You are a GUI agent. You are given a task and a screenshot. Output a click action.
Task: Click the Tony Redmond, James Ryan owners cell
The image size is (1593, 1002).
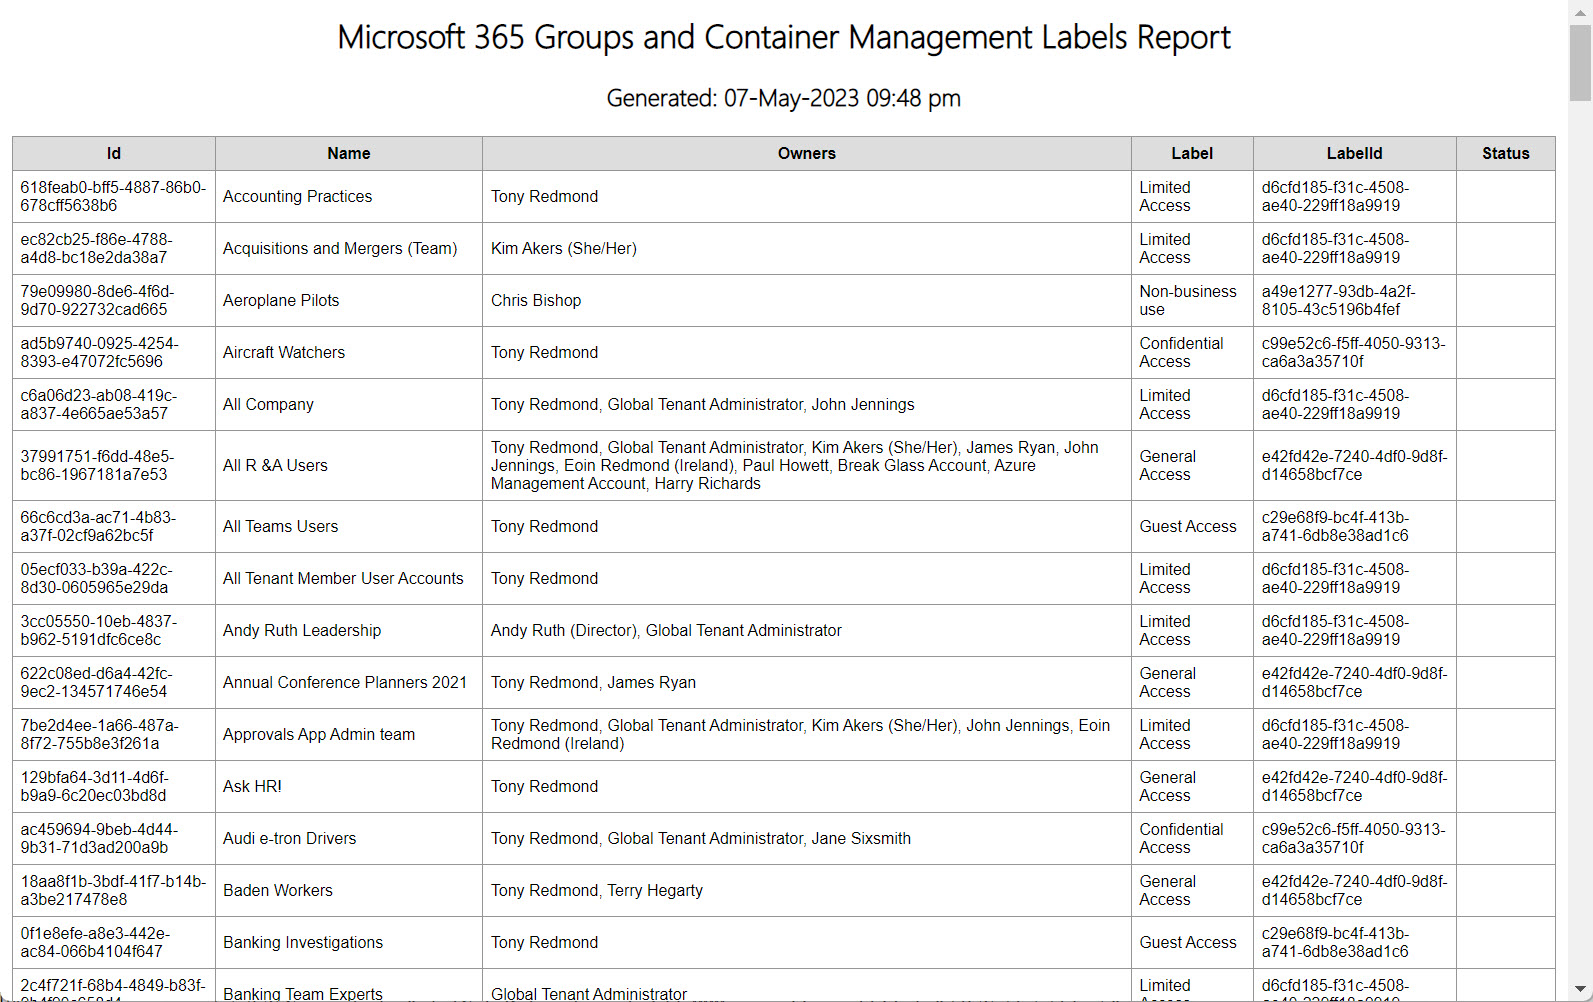click(x=806, y=682)
